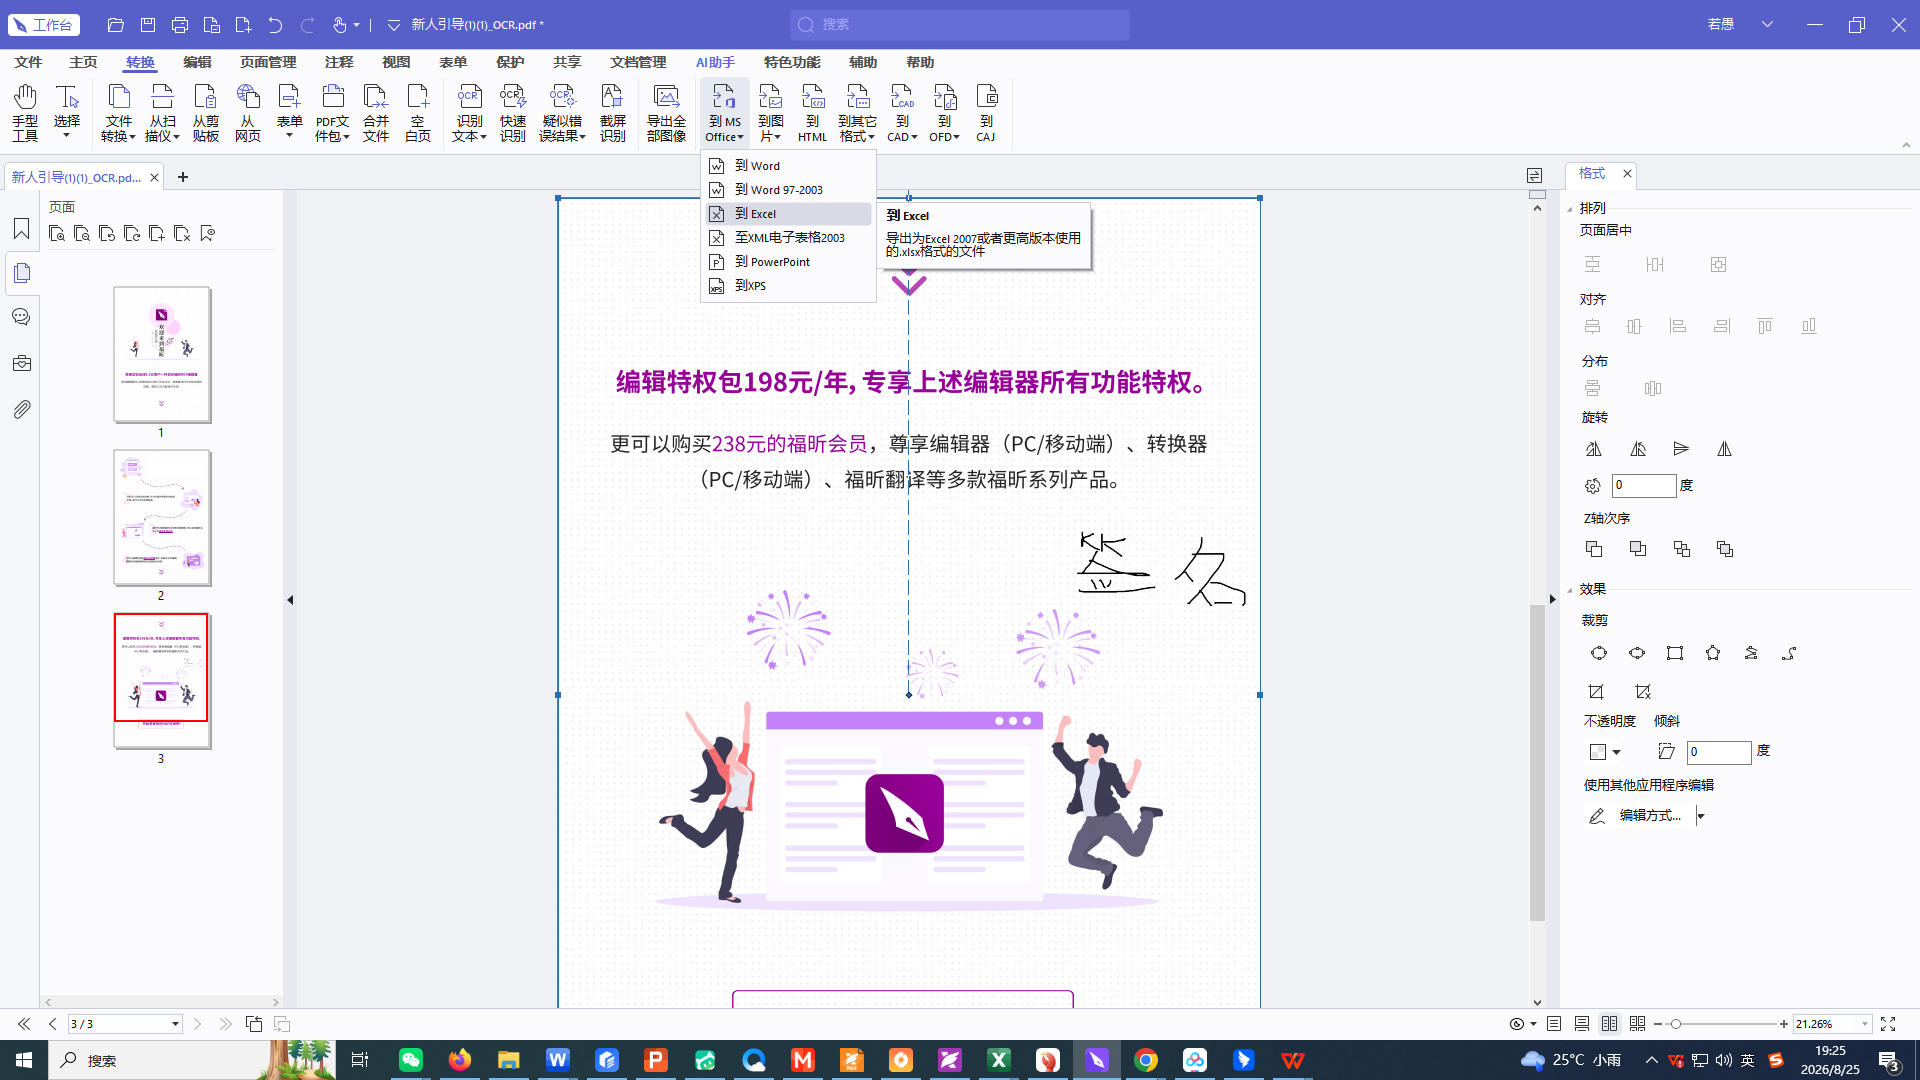Open Chrome from the taskbar

tap(1146, 1060)
